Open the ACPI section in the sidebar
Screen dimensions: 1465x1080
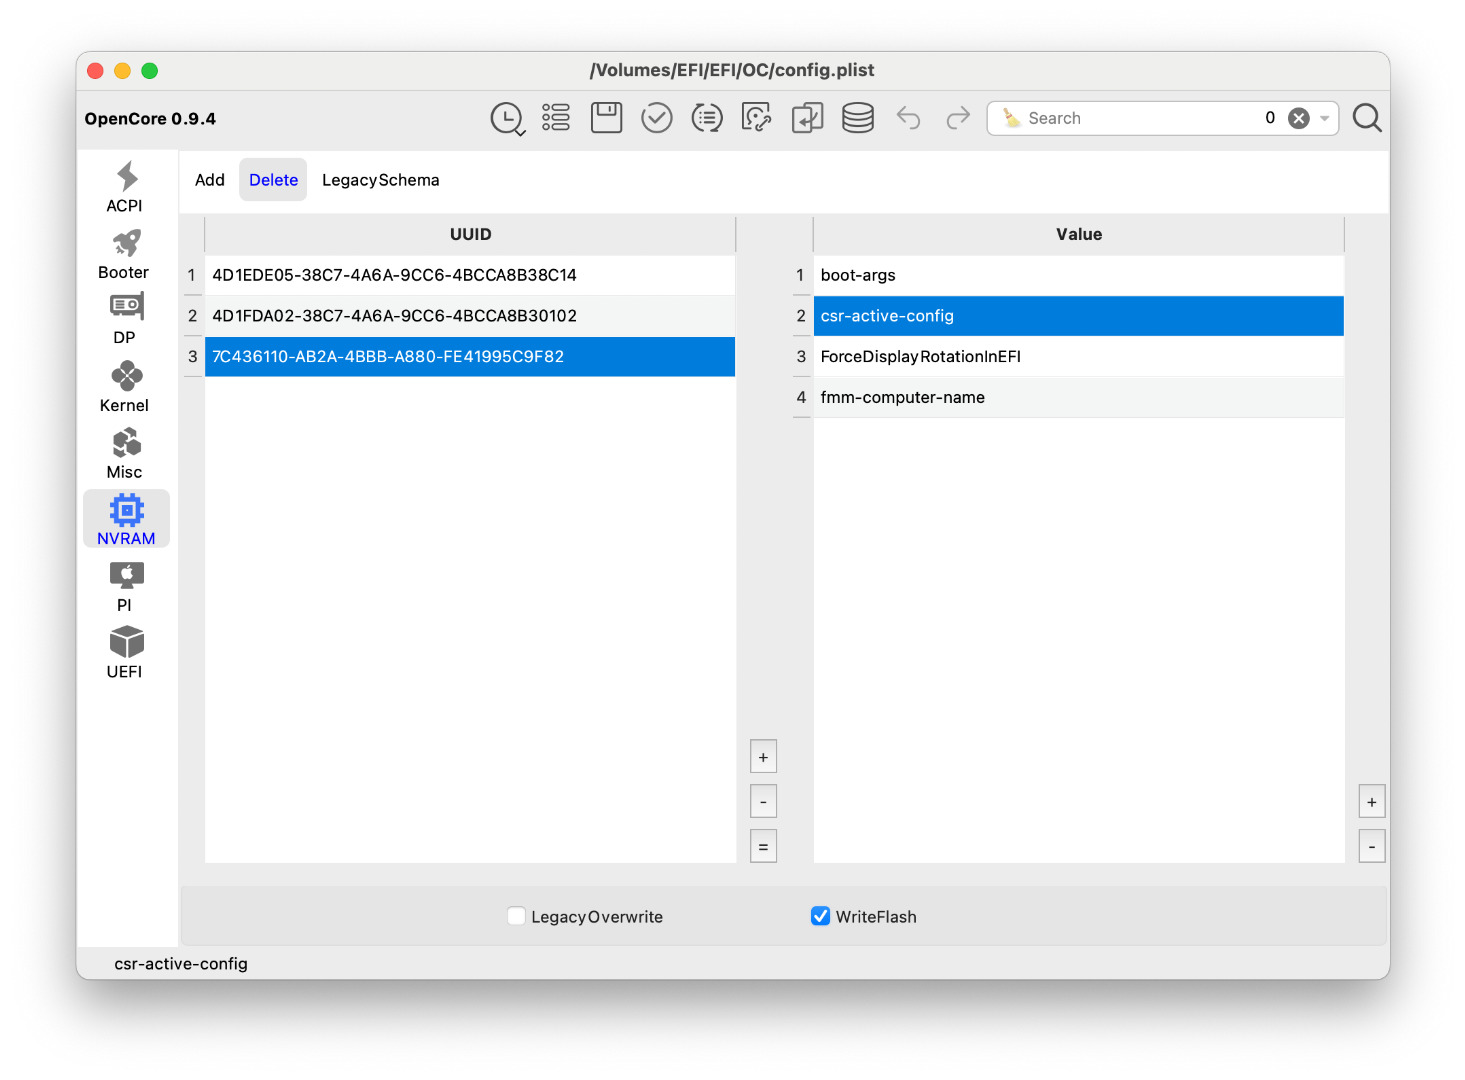[125, 187]
